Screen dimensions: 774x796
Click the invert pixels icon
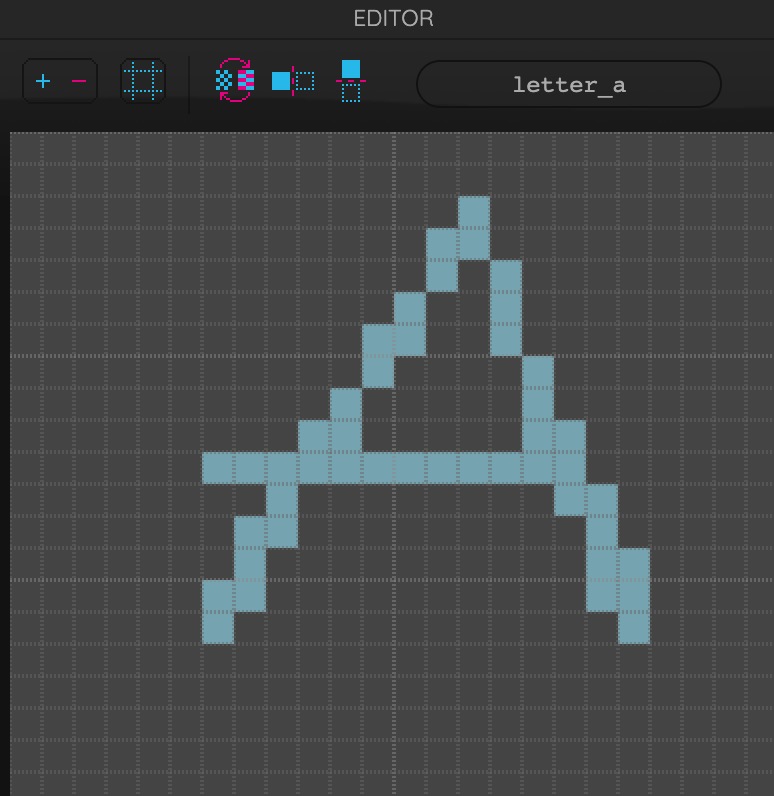click(234, 80)
